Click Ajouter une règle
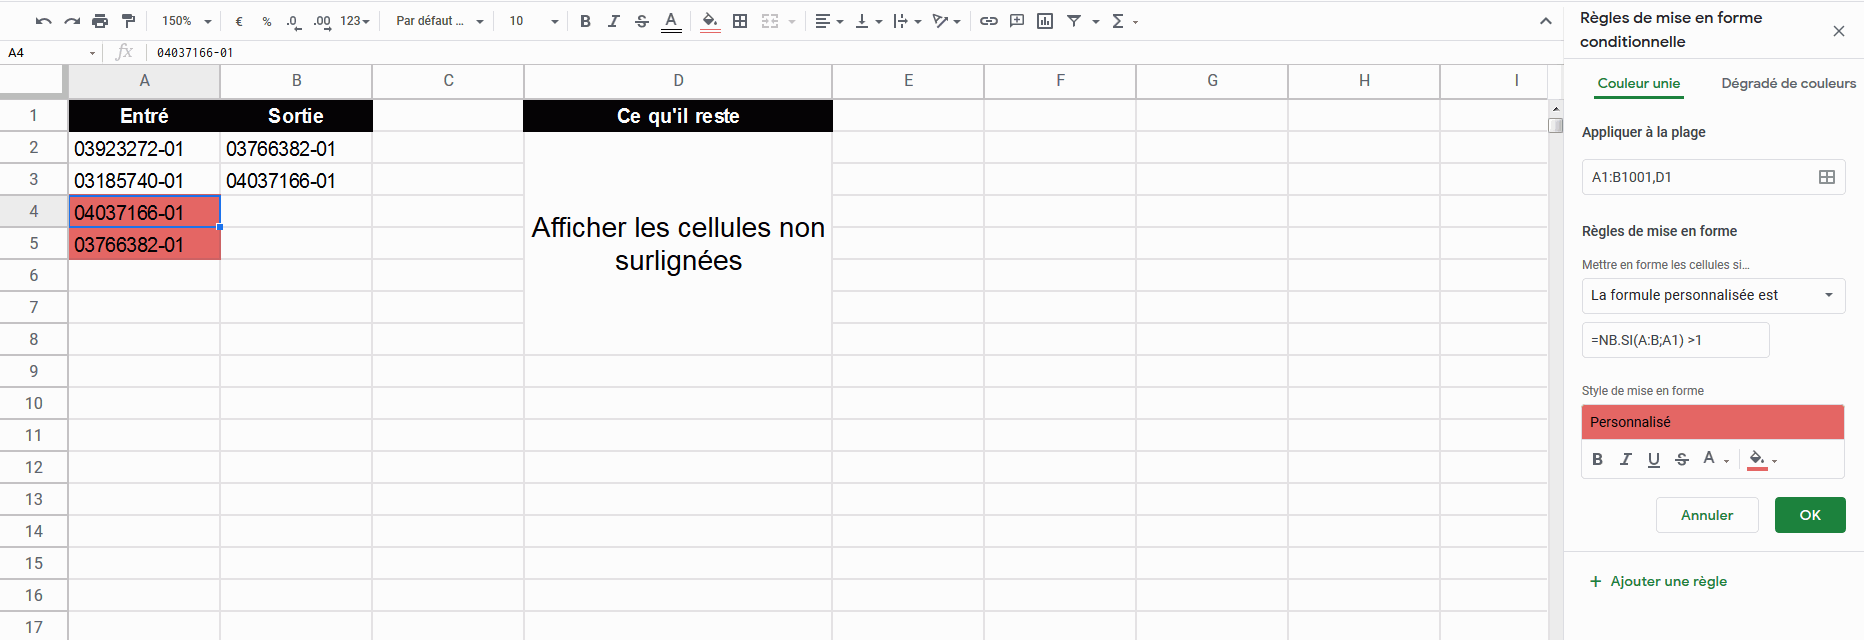 pyautogui.click(x=1658, y=581)
